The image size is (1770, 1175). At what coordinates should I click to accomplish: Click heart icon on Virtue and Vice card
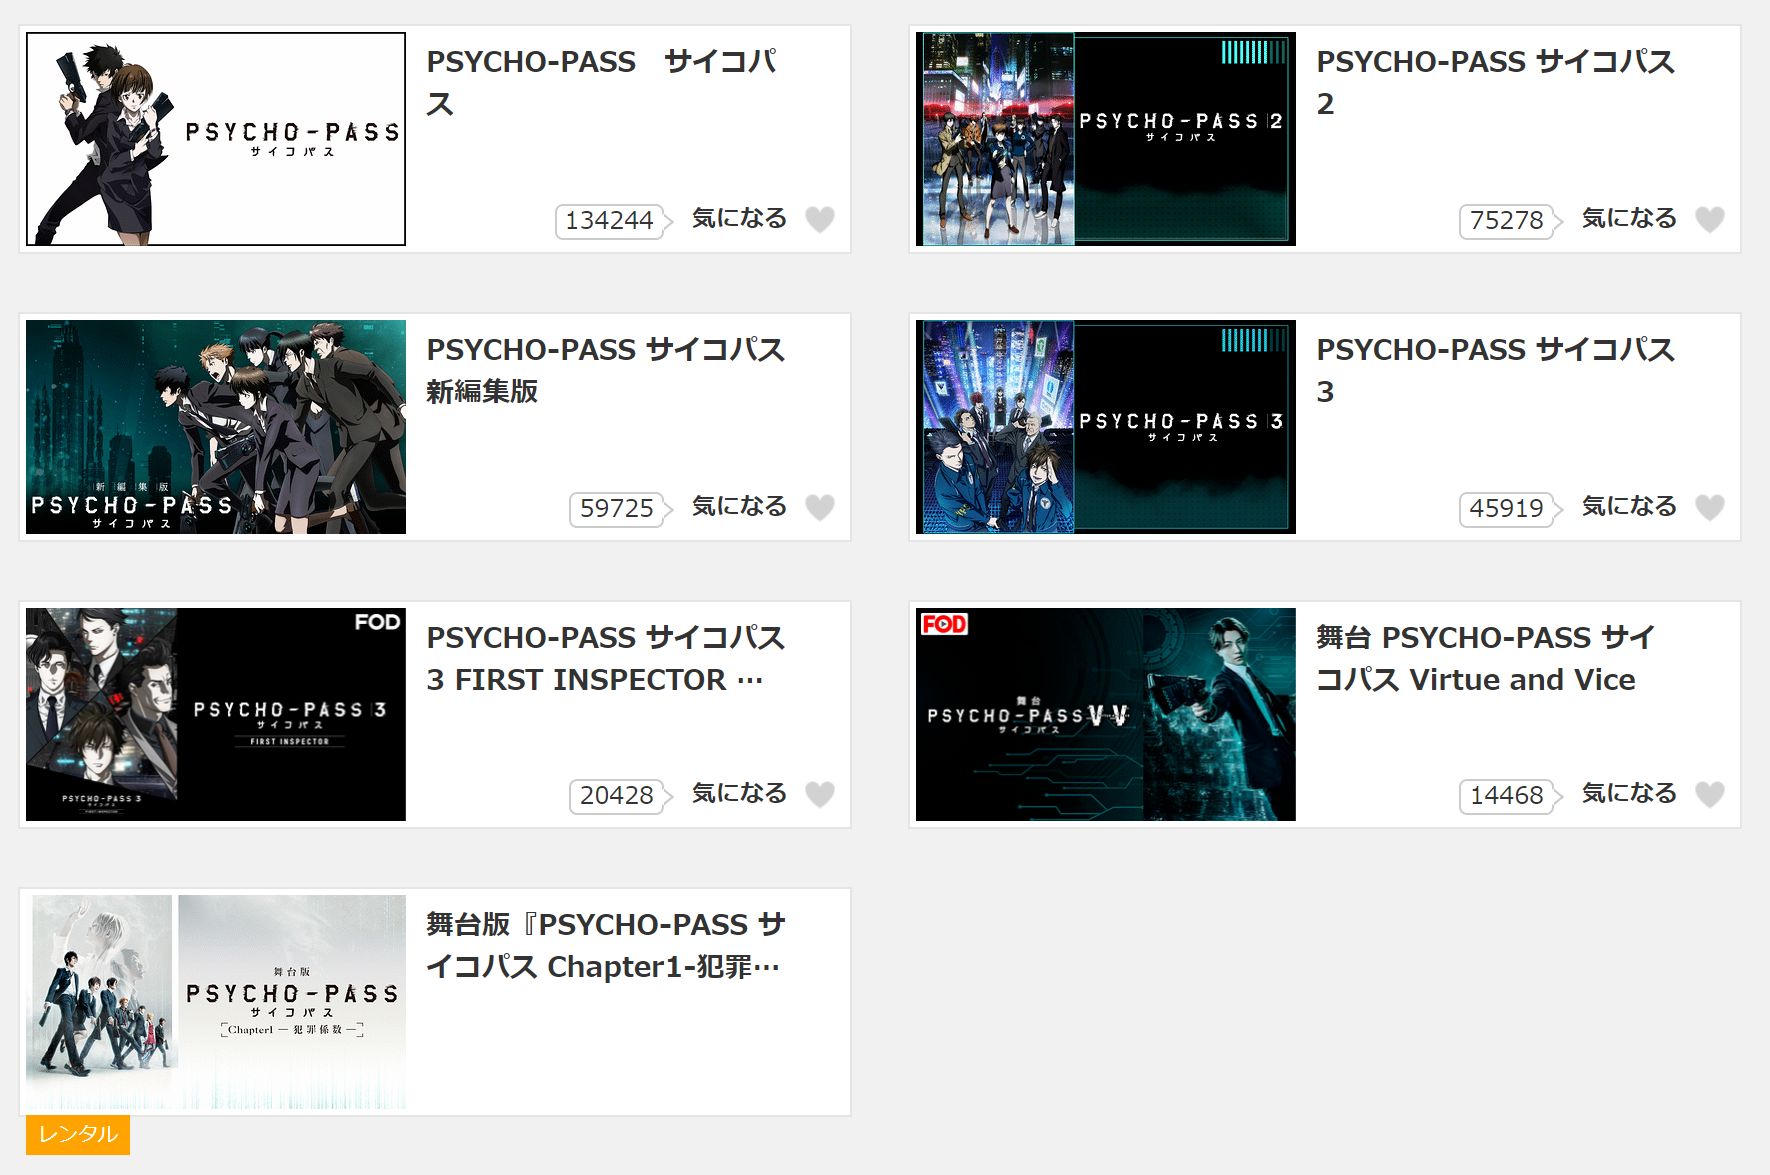pyautogui.click(x=1710, y=794)
